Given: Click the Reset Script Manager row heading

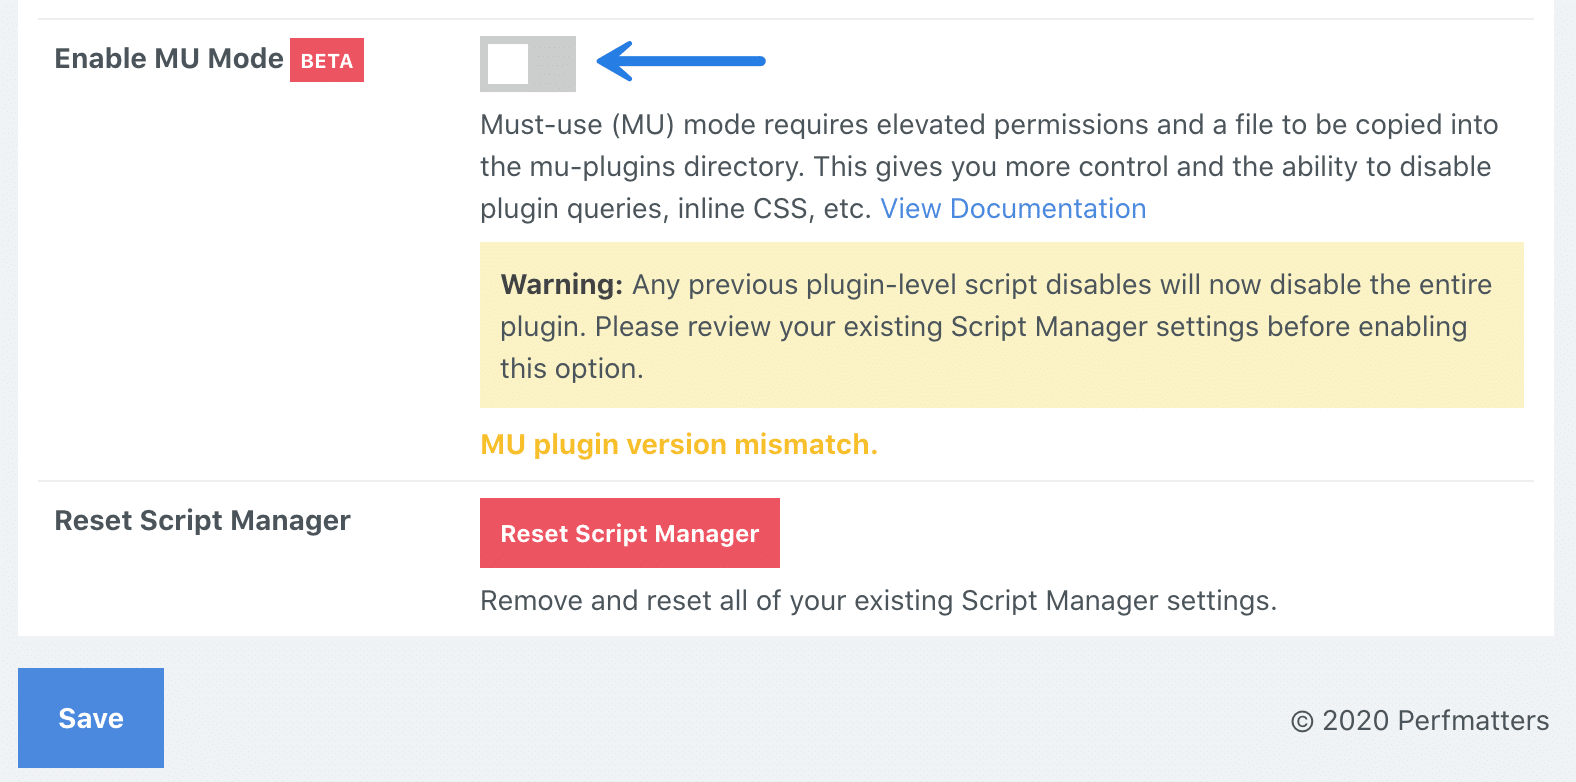Looking at the screenshot, I should (202, 520).
